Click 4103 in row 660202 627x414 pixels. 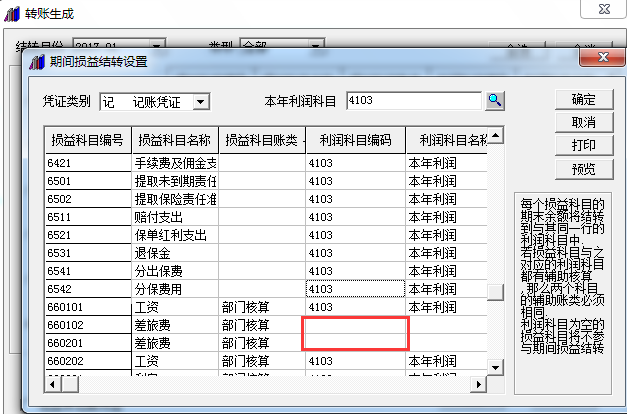(355, 361)
